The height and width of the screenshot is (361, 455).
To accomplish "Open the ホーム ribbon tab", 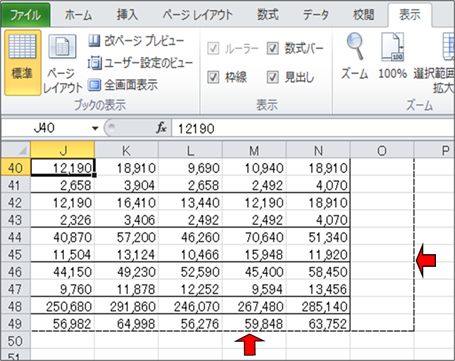I will pyautogui.click(x=78, y=15).
